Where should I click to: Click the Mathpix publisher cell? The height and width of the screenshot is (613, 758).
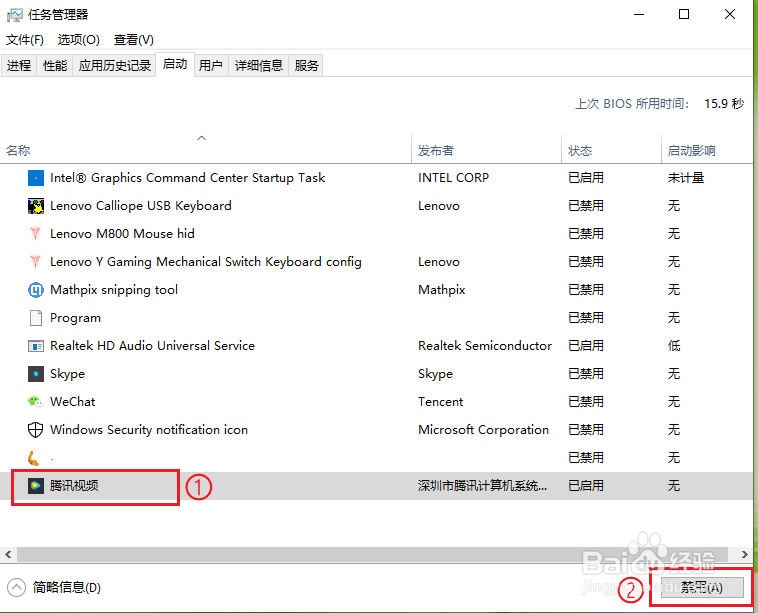pos(442,290)
